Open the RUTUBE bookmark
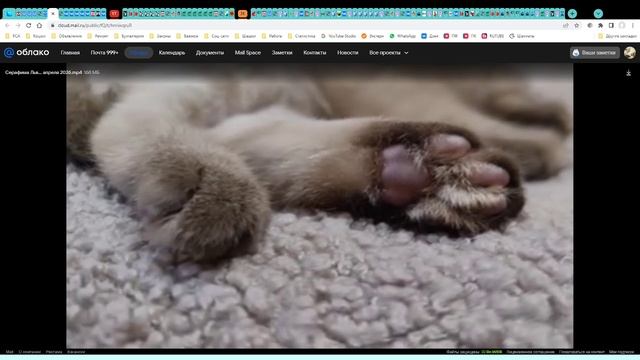This screenshot has height=360, width=640. 493,36
